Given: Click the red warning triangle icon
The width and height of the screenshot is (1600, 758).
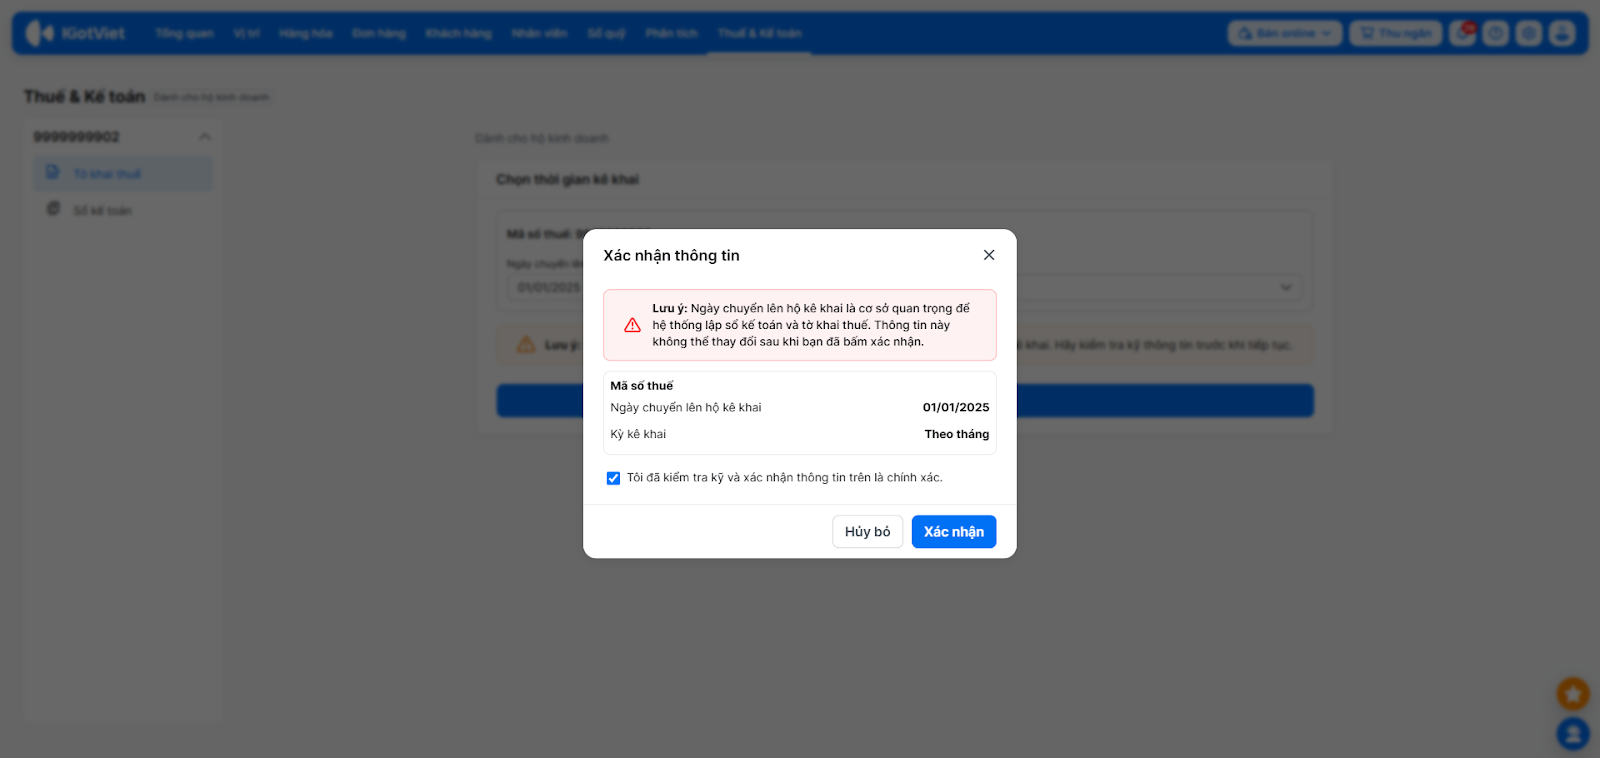Looking at the screenshot, I should click(632, 325).
